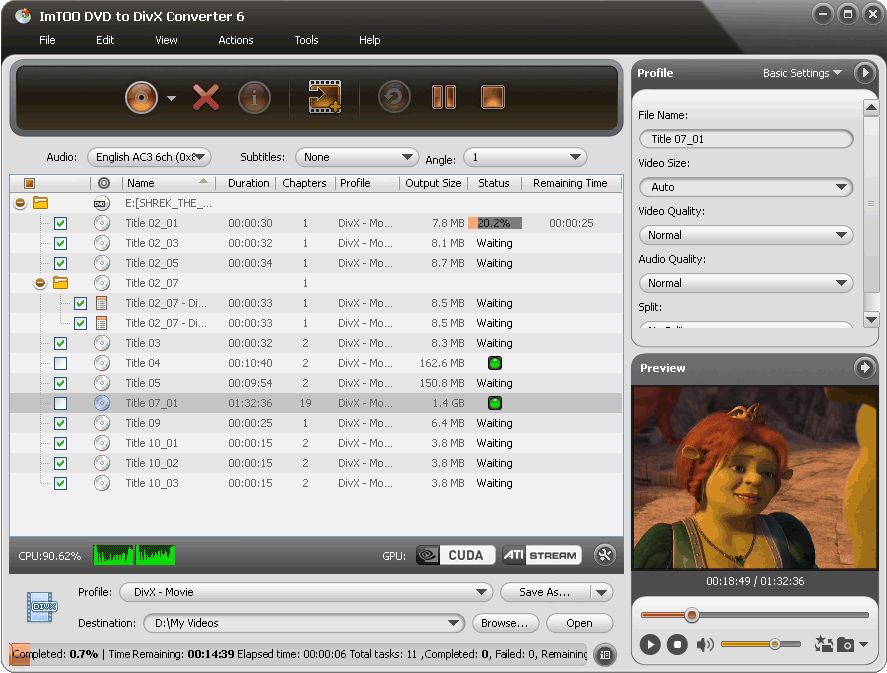
Task: Click the NVIDIA CUDA GPU button
Action: pyautogui.click(x=455, y=555)
